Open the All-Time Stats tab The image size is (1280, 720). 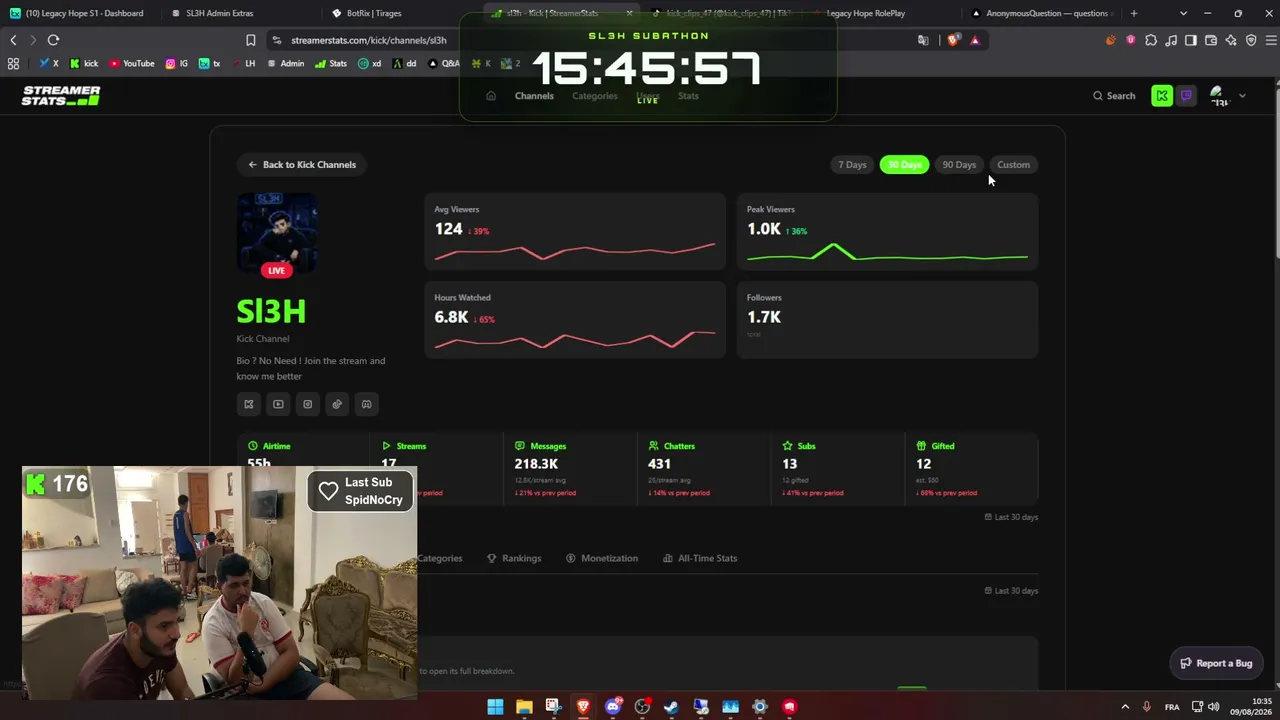[700, 558]
